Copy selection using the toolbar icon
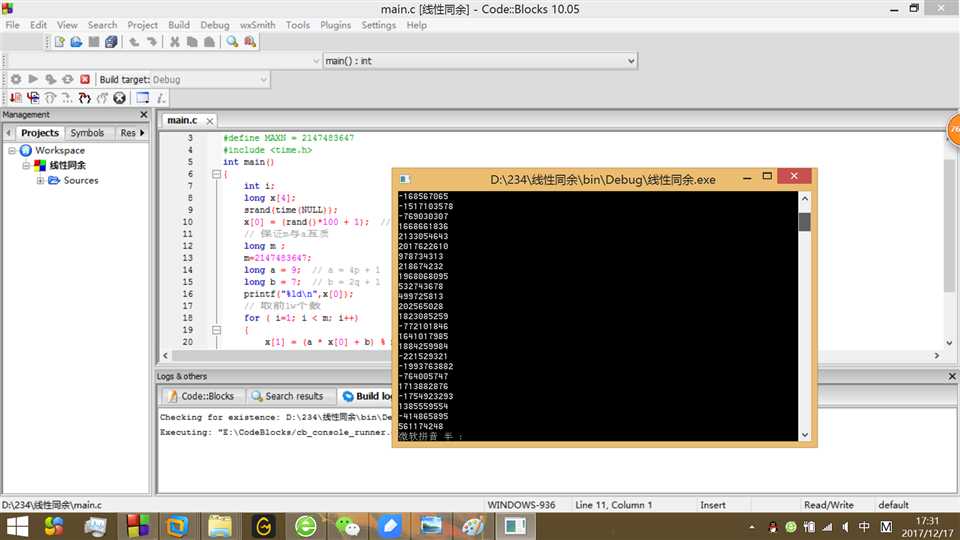Screen dimensions: 960x540 coord(192,42)
